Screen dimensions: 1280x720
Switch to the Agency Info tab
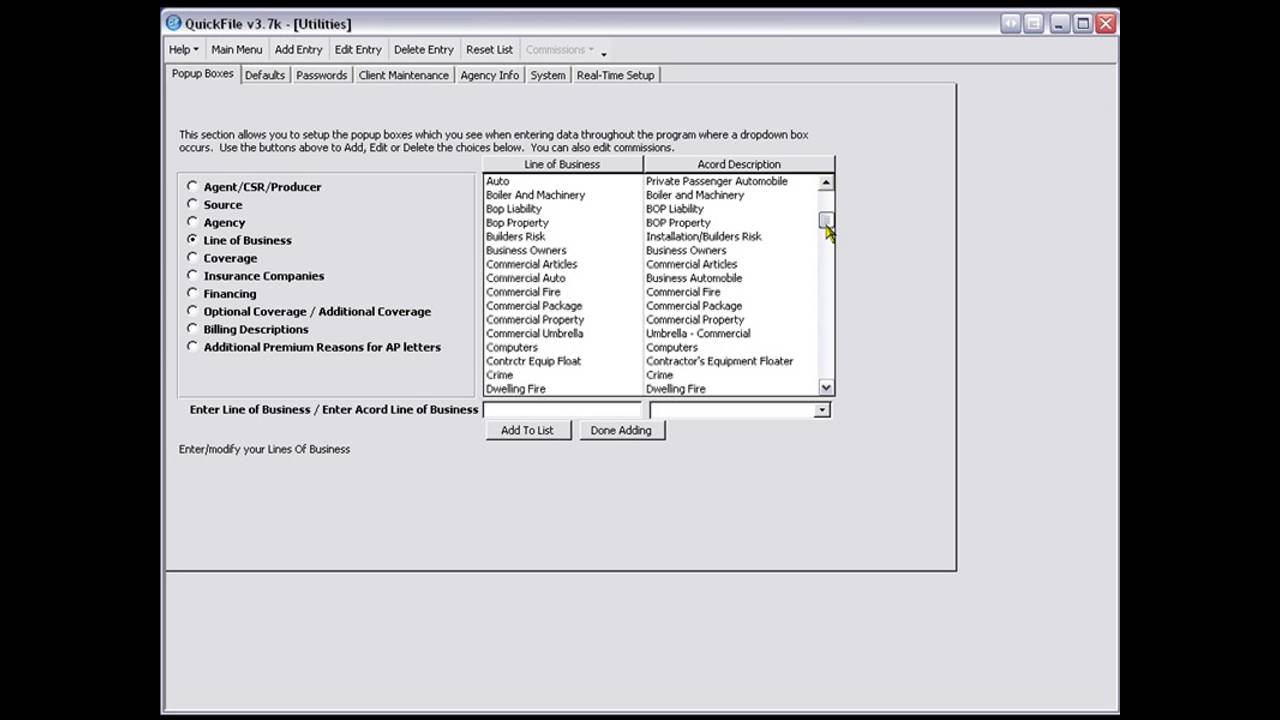(490, 75)
